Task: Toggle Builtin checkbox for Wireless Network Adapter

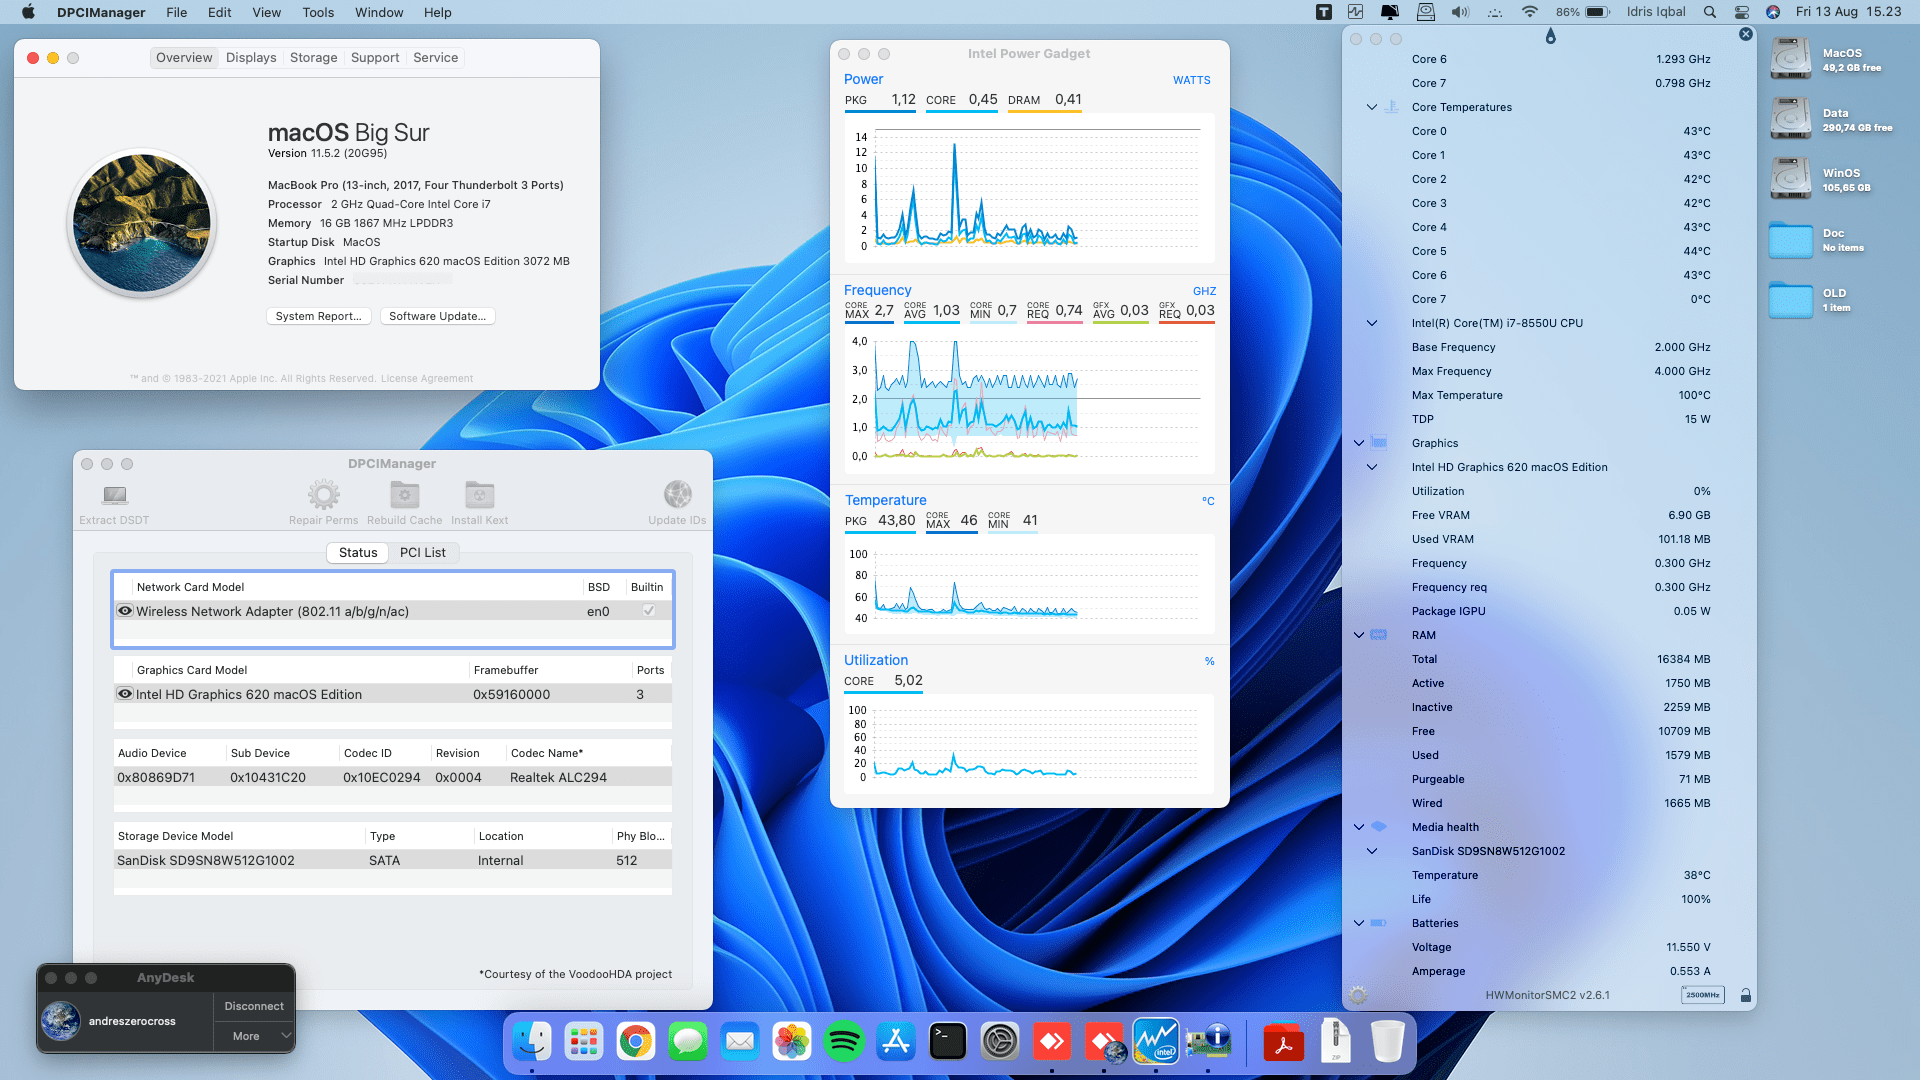Action: coord(648,611)
